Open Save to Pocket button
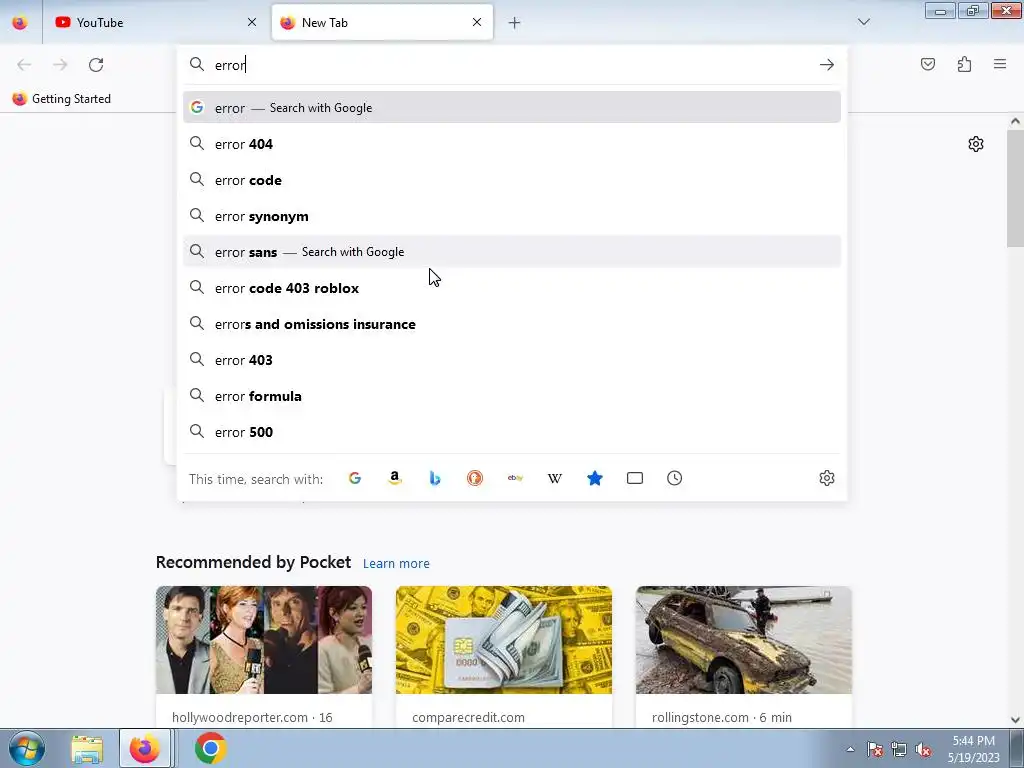1024x768 pixels. [928, 64]
